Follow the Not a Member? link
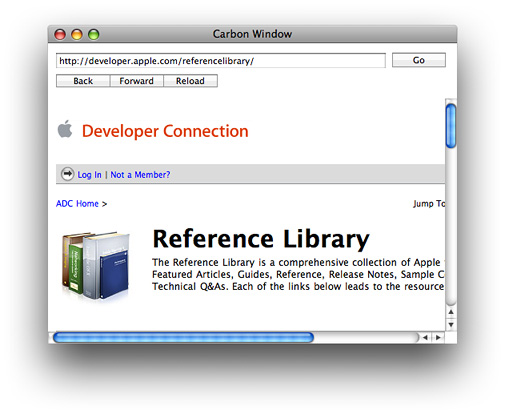Screen dimensions: 505x414 click(x=140, y=175)
